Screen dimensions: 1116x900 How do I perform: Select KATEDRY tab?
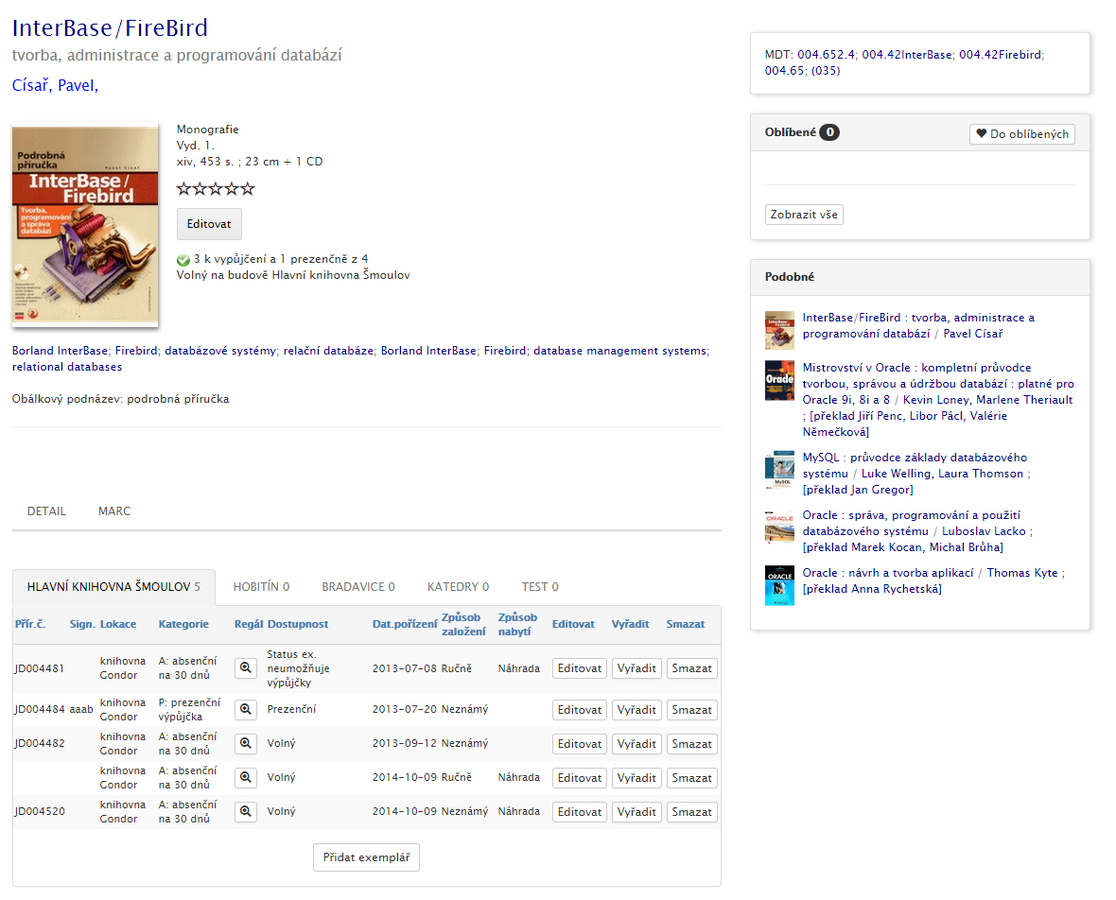tap(458, 587)
